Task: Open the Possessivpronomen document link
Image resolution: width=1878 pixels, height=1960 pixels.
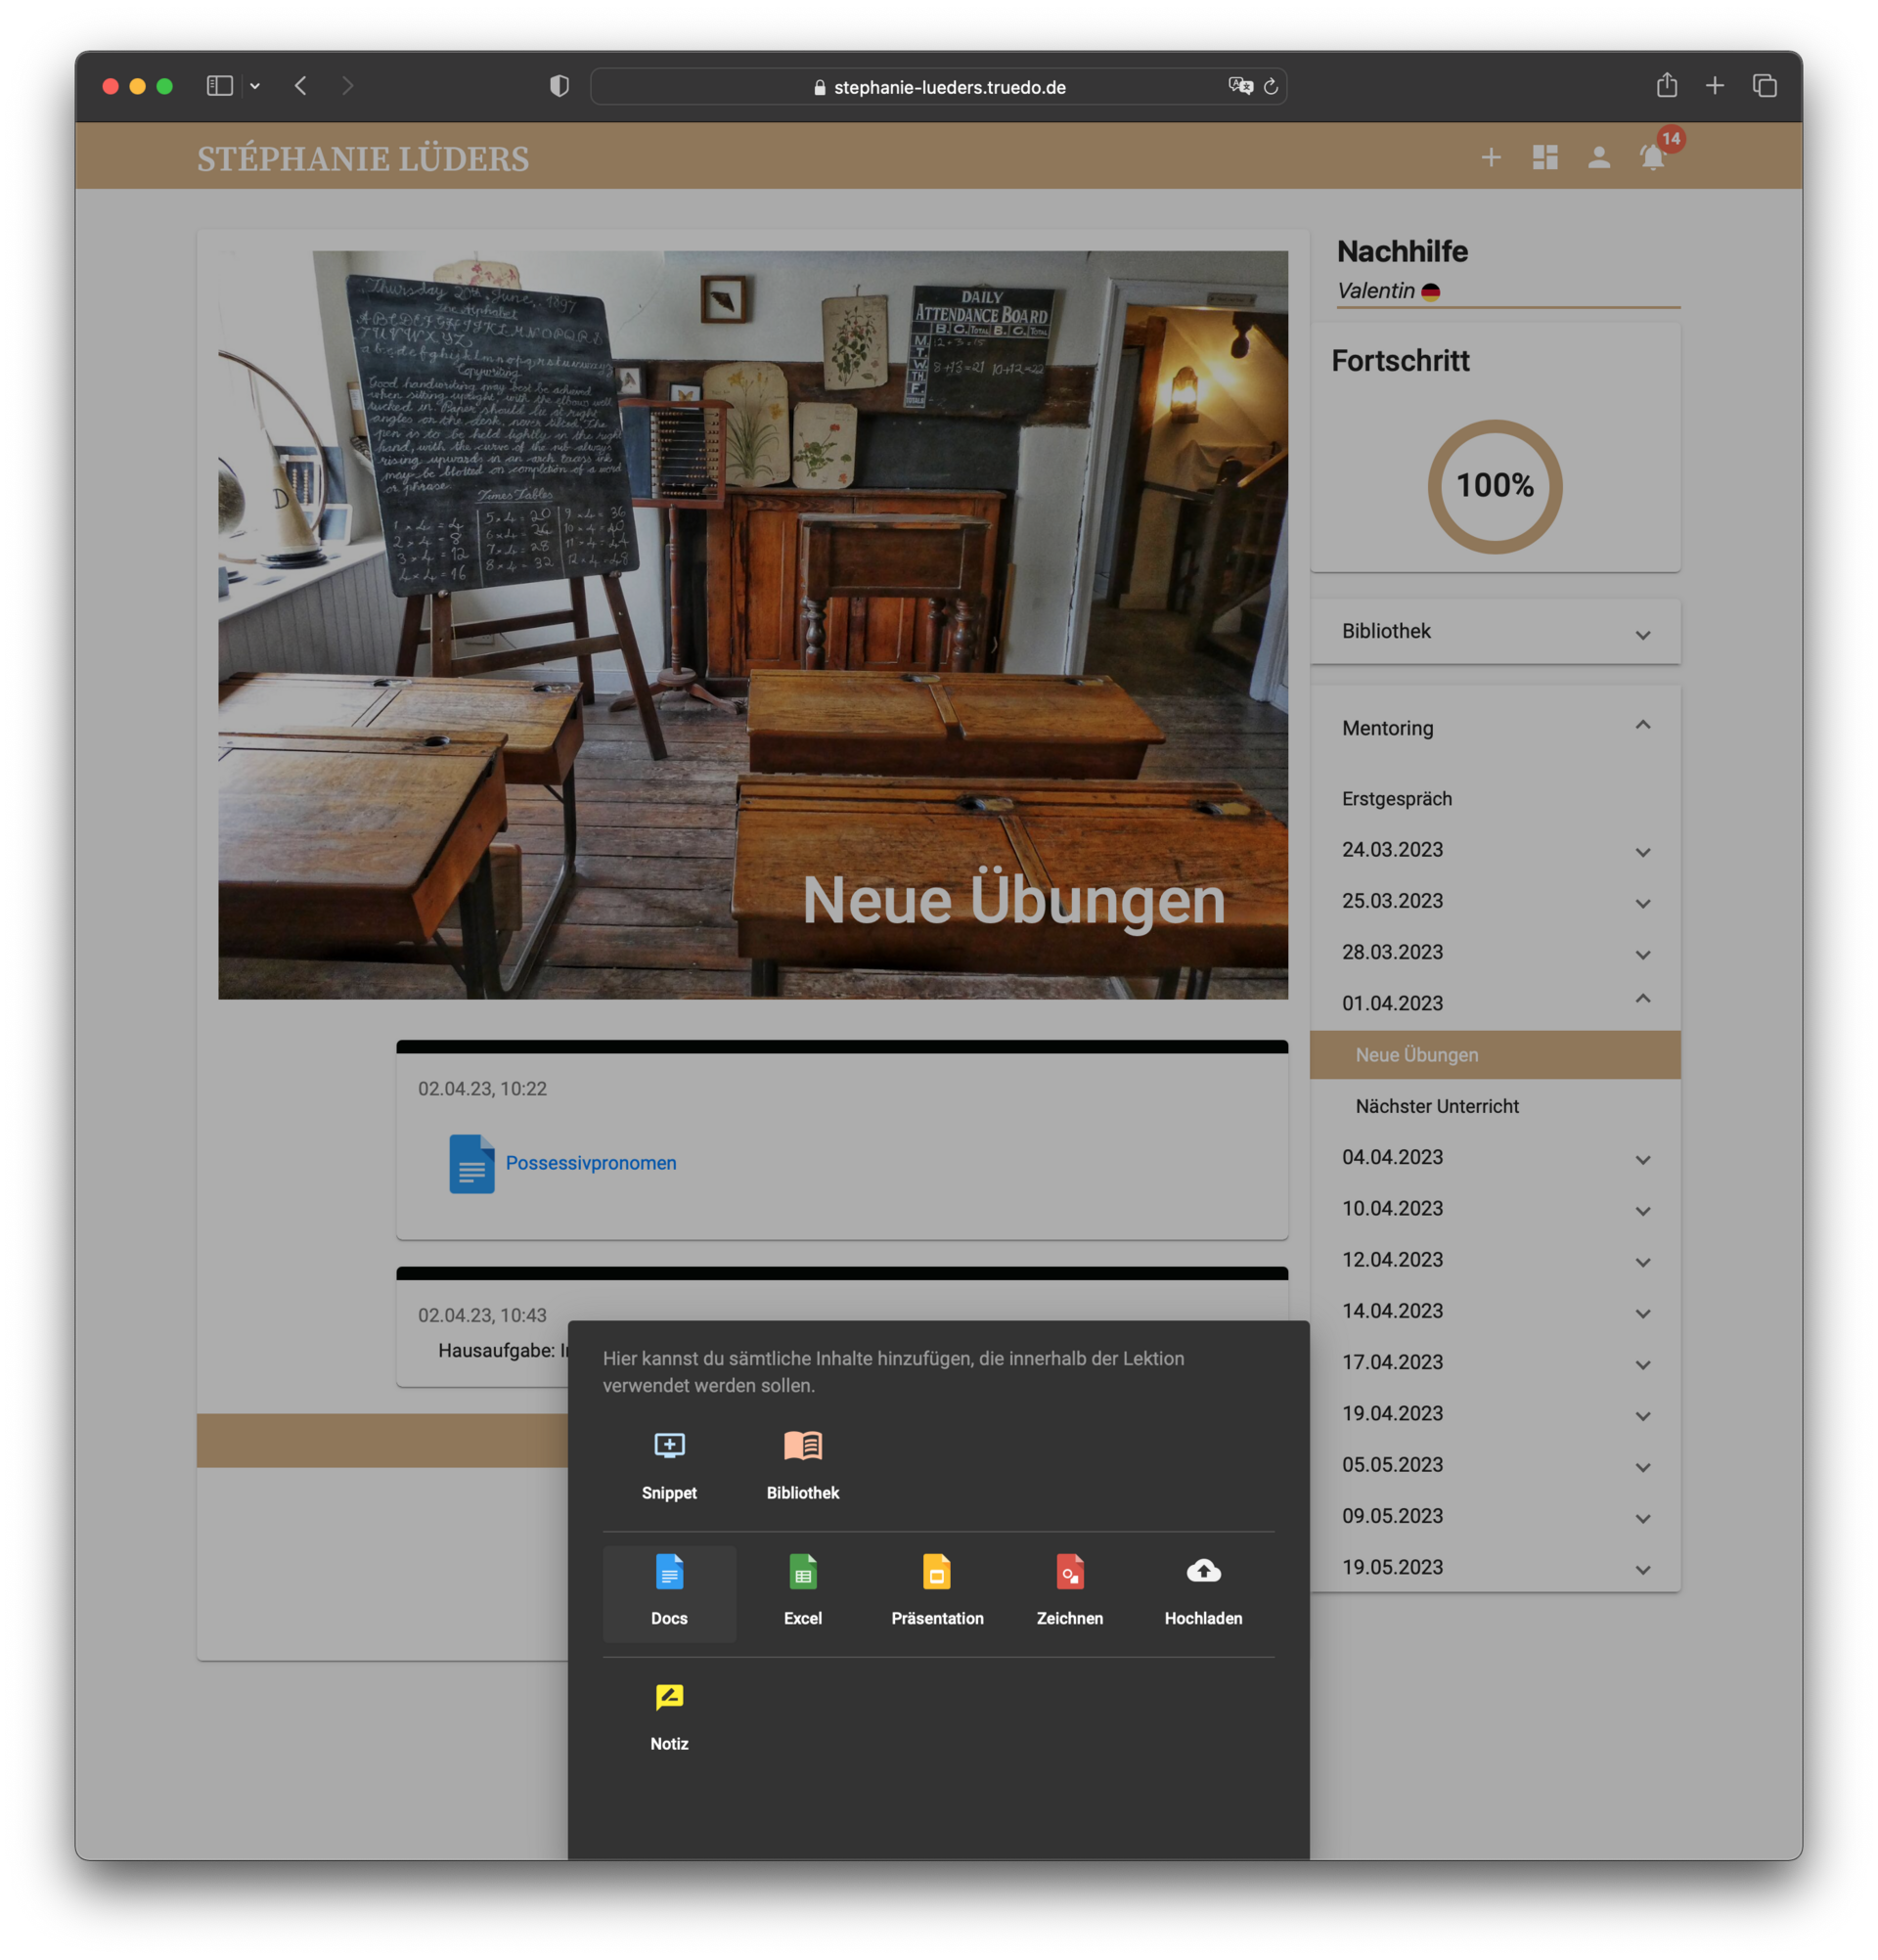Action: [x=590, y=1163]
